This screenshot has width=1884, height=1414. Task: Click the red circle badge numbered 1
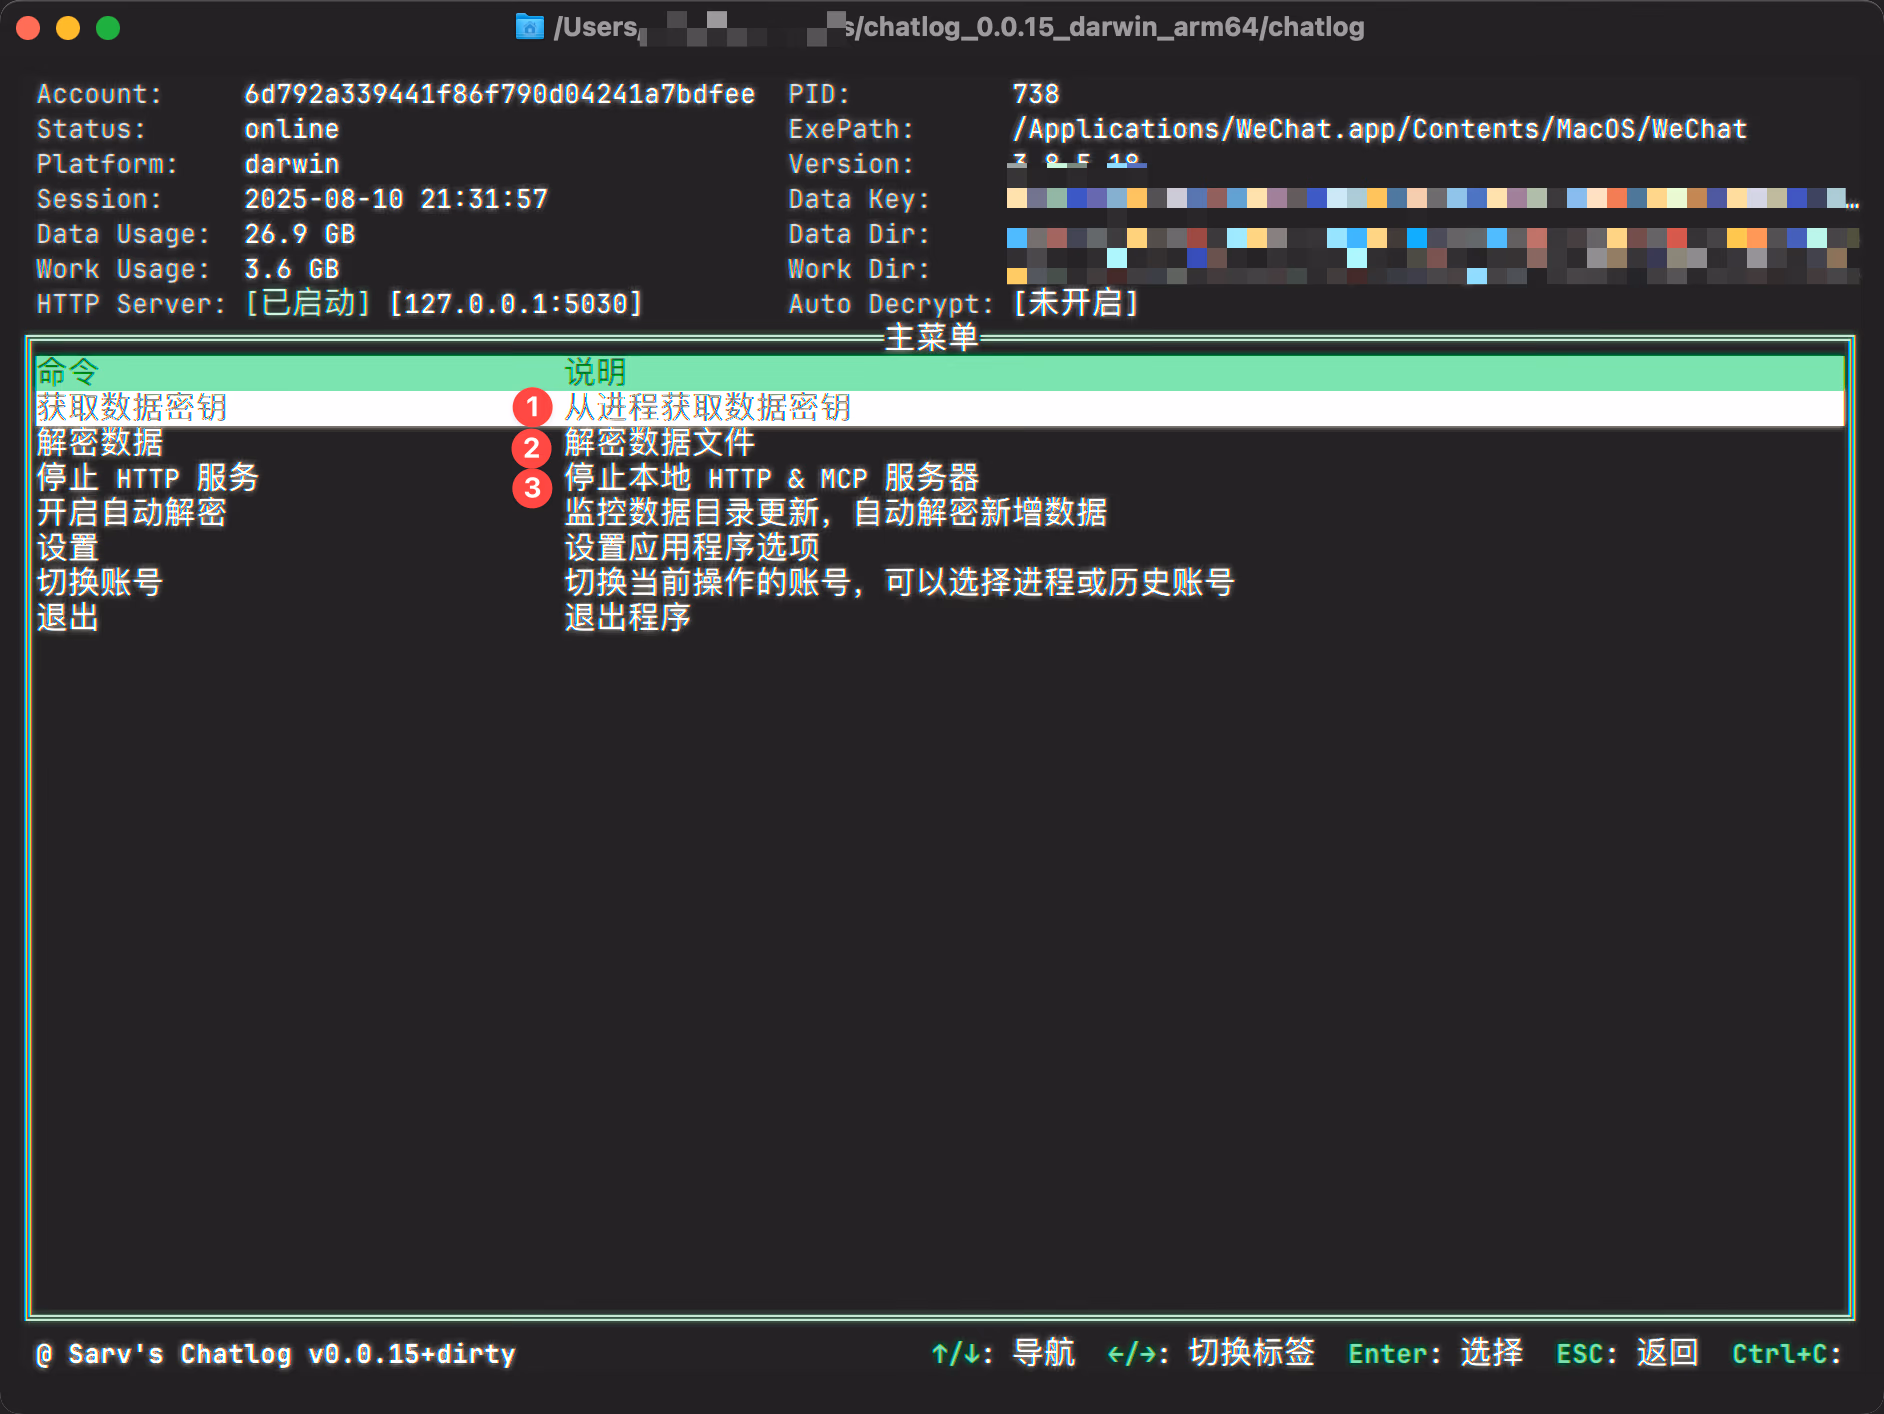[x=532, y=408]
